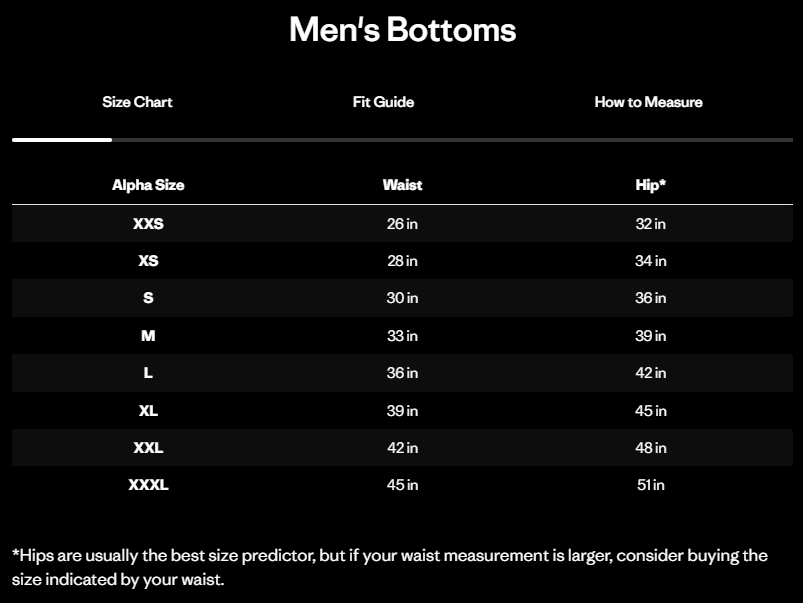Select the XL size row label
The image size is (803, 603).
(148, 411)
